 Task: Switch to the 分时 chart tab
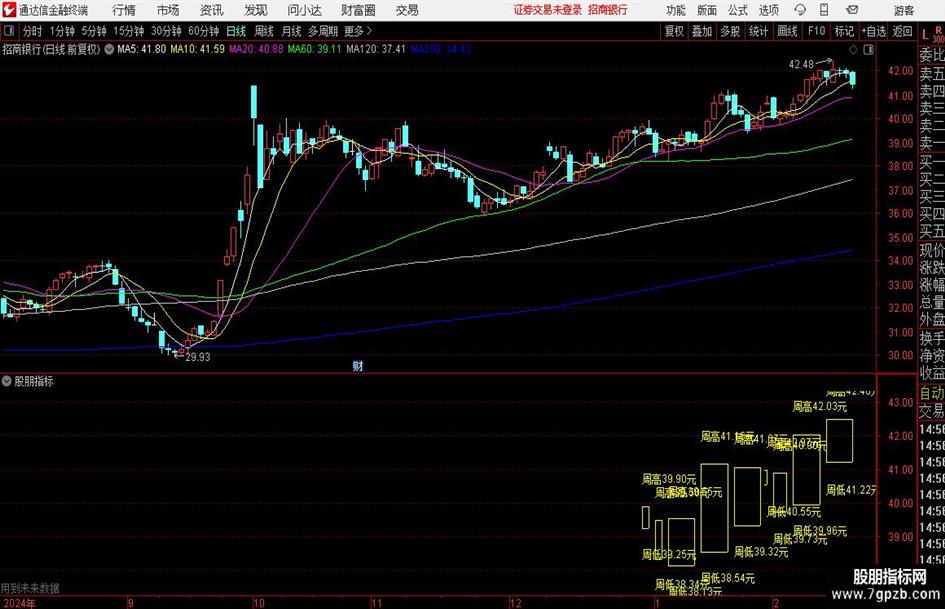[33, 31]
